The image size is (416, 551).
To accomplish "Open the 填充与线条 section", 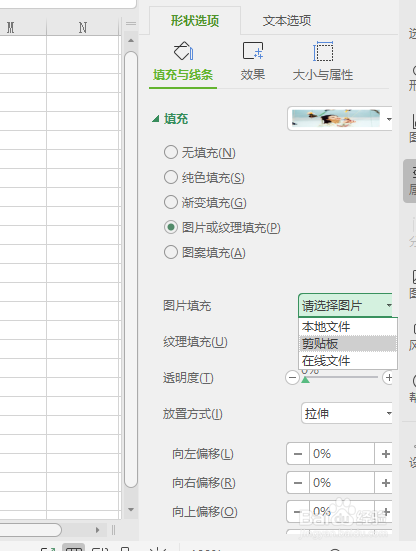I will (x=183, y=75).
